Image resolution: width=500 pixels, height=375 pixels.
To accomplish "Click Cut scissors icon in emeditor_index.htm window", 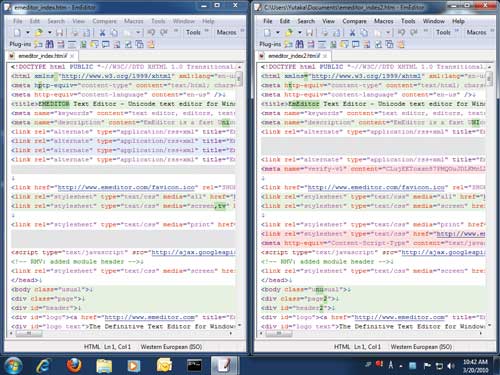I will coord(102,32).
